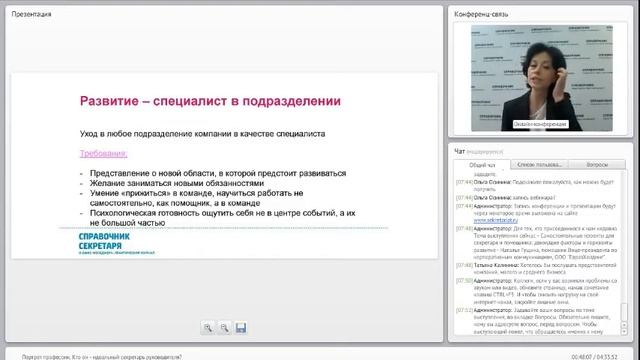
Task: Click the Конференц-связь panel title
Action: 481,14
